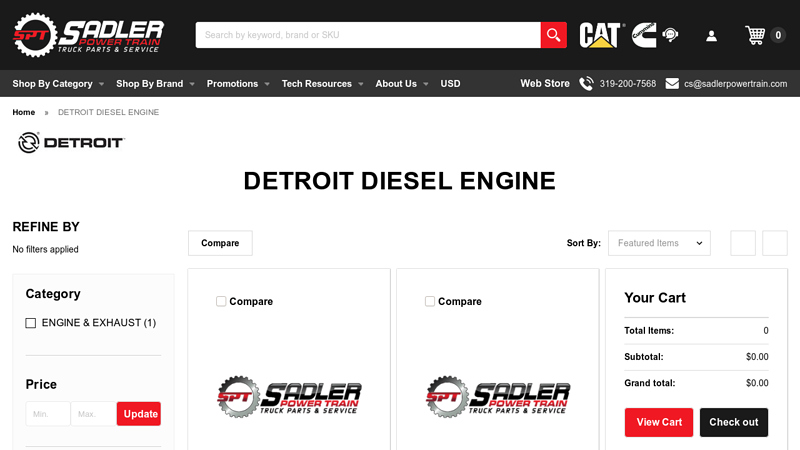Go to Home breadcrumb
Image resolution: width=800 pixels, height=450 pixels.
[x=23, y=112]
